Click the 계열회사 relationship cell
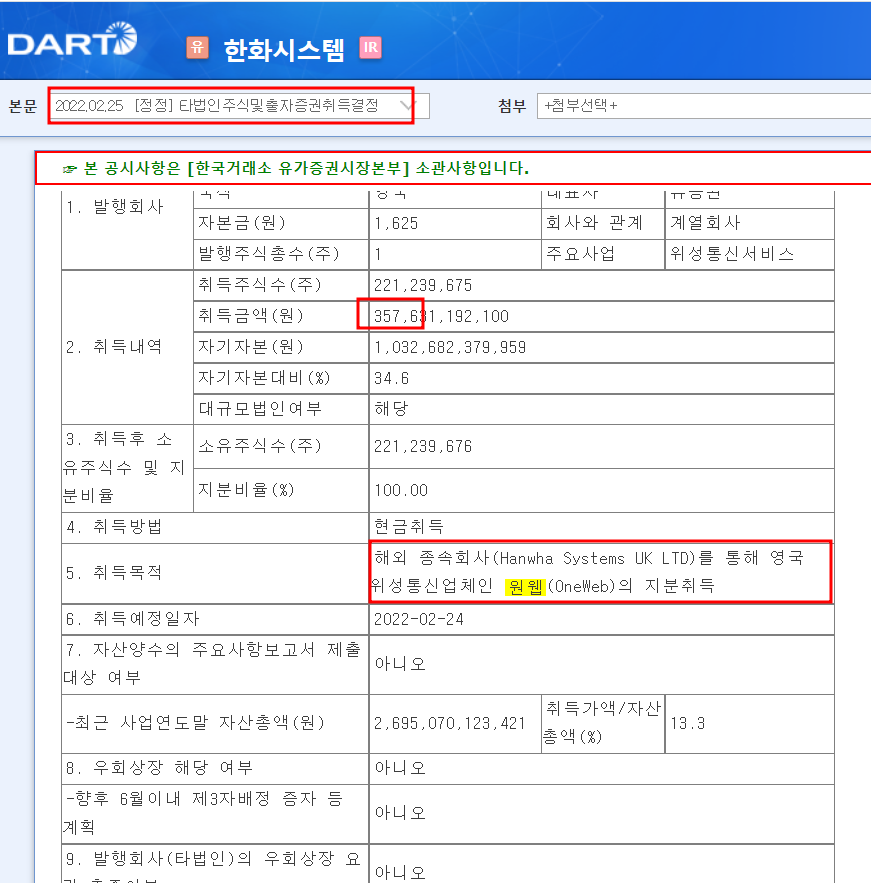The image size is (871, 883). point(749,224)
